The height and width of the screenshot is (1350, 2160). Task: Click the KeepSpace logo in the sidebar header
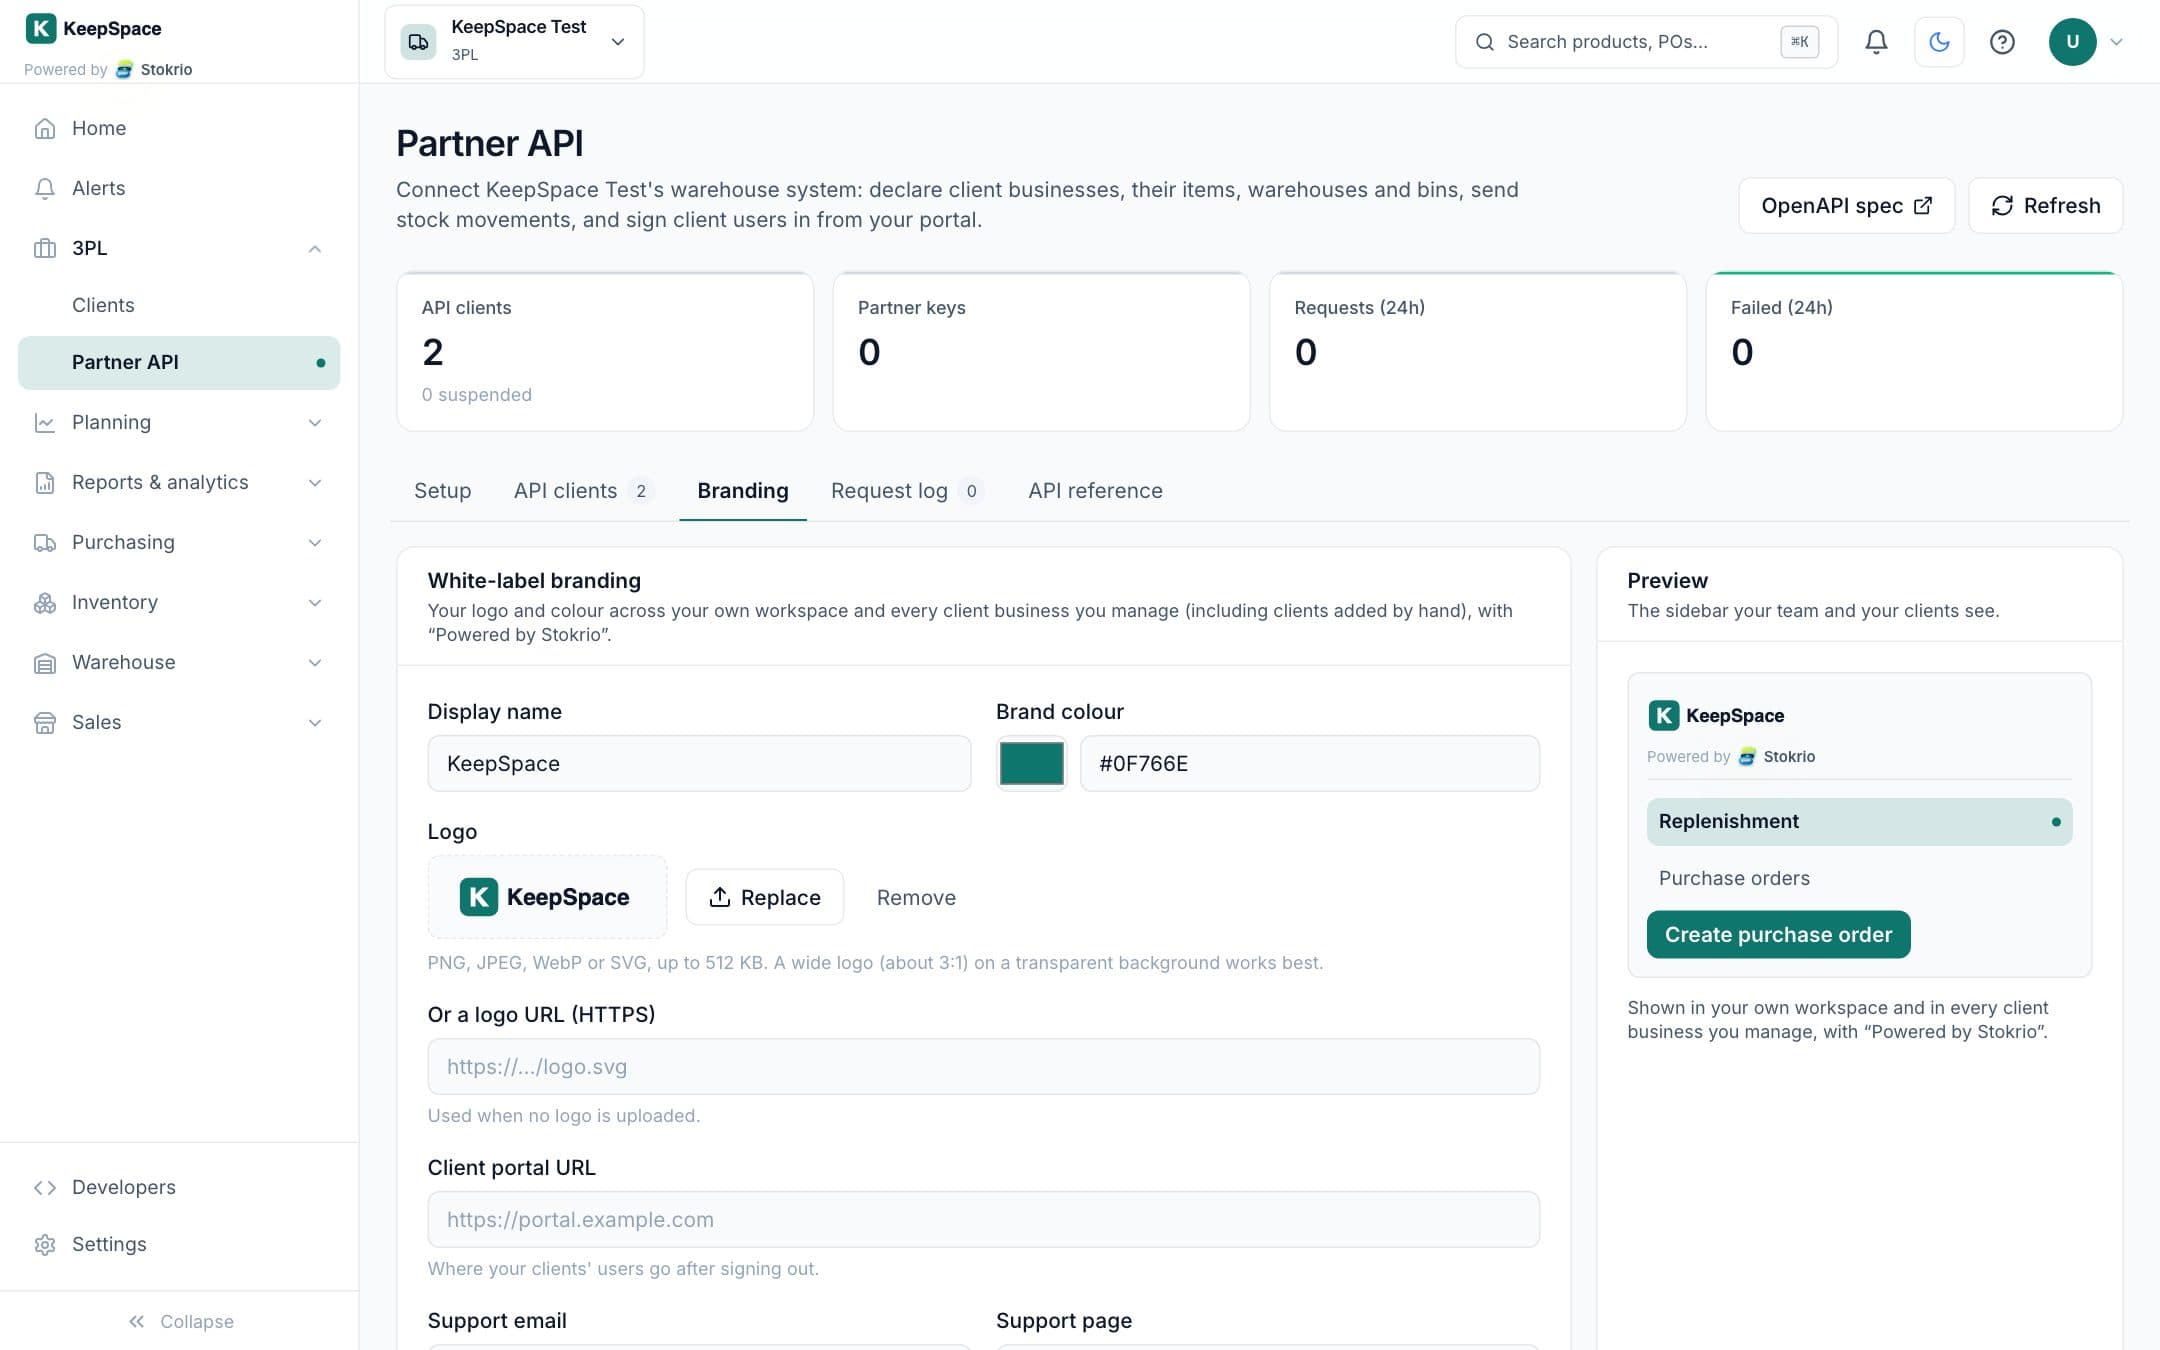[x=93, y=28]
